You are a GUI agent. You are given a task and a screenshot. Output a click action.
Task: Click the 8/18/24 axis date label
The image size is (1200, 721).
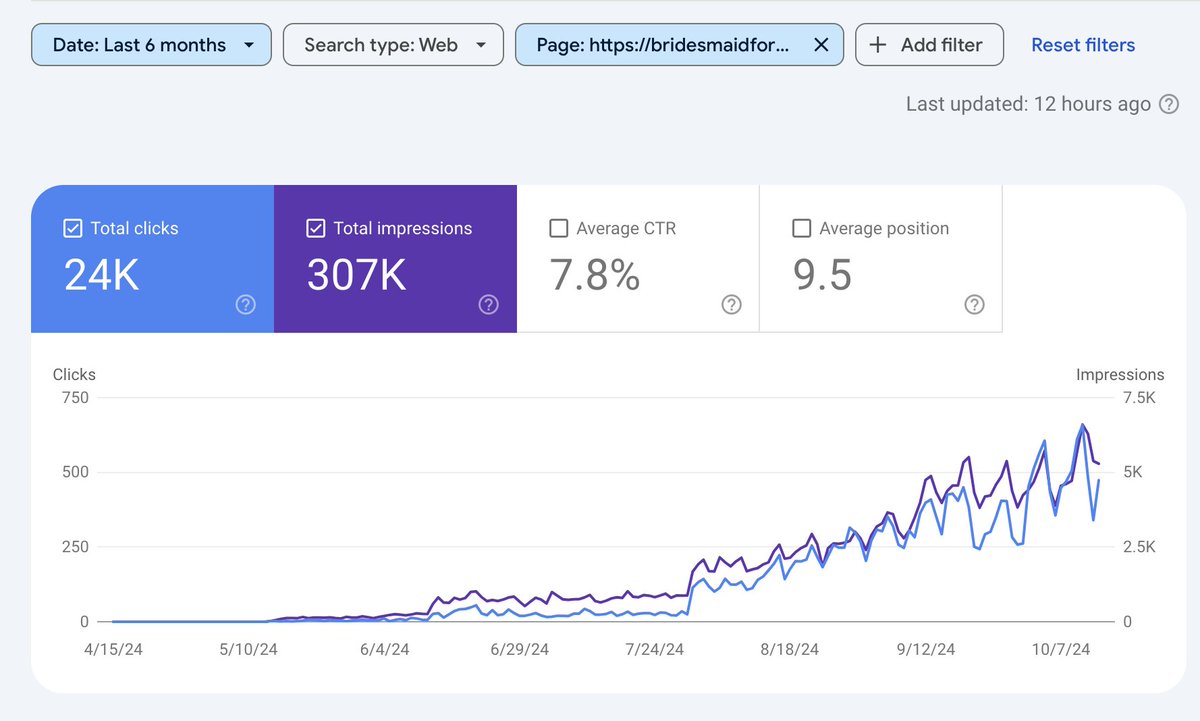[x=790, y=649]
